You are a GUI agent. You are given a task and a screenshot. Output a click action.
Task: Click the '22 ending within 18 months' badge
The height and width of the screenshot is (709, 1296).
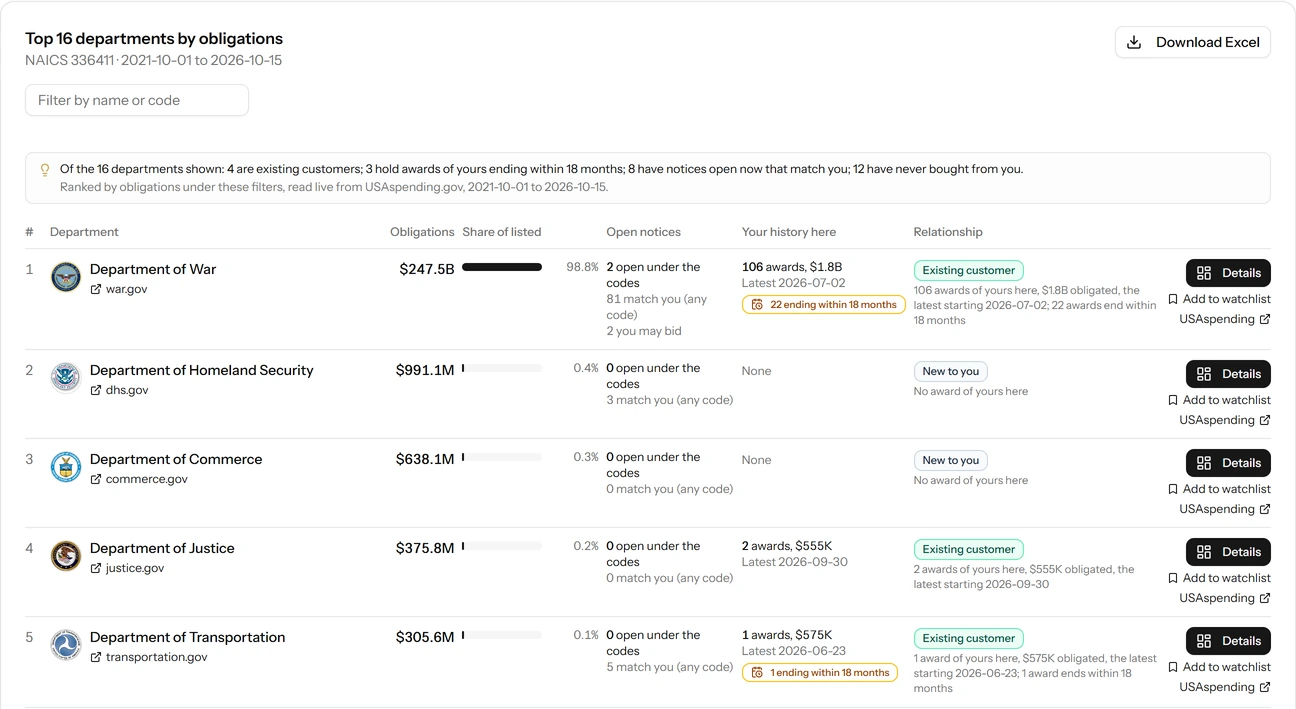click(x=824, y=305)
